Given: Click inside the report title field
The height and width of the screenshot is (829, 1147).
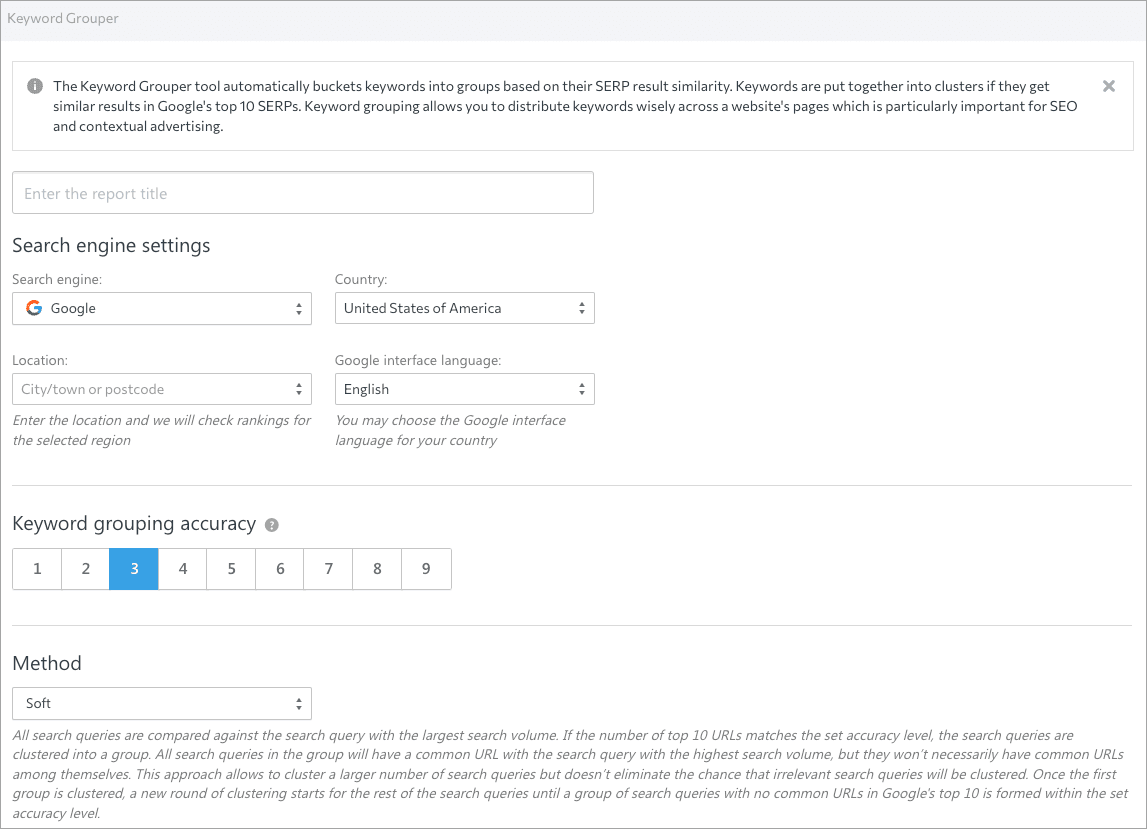Looking at the screenshot, I should 302,193.
